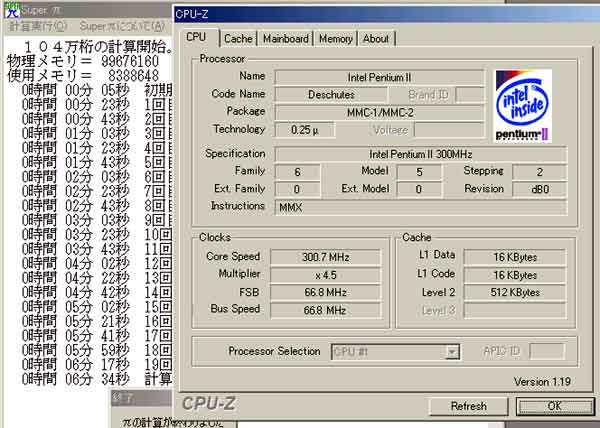Open the Super PI about menu
The height and width of the screenshot is (428, 600).
click(x=122, y=26)
